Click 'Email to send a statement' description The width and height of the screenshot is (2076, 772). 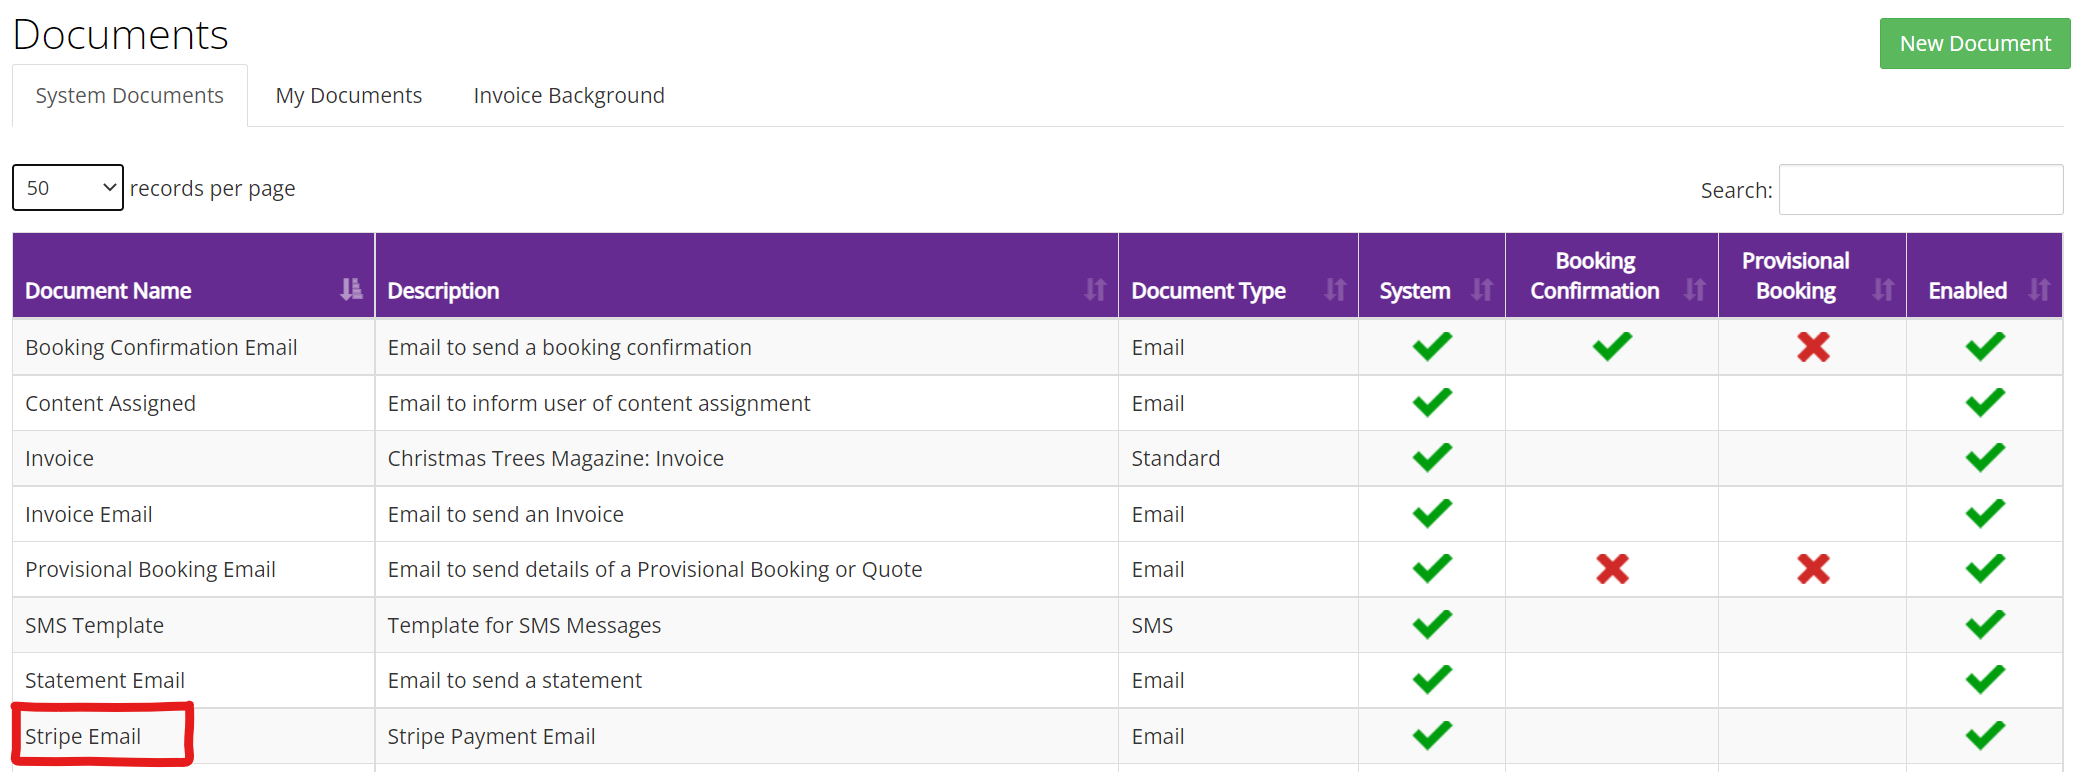click(514, 680)
